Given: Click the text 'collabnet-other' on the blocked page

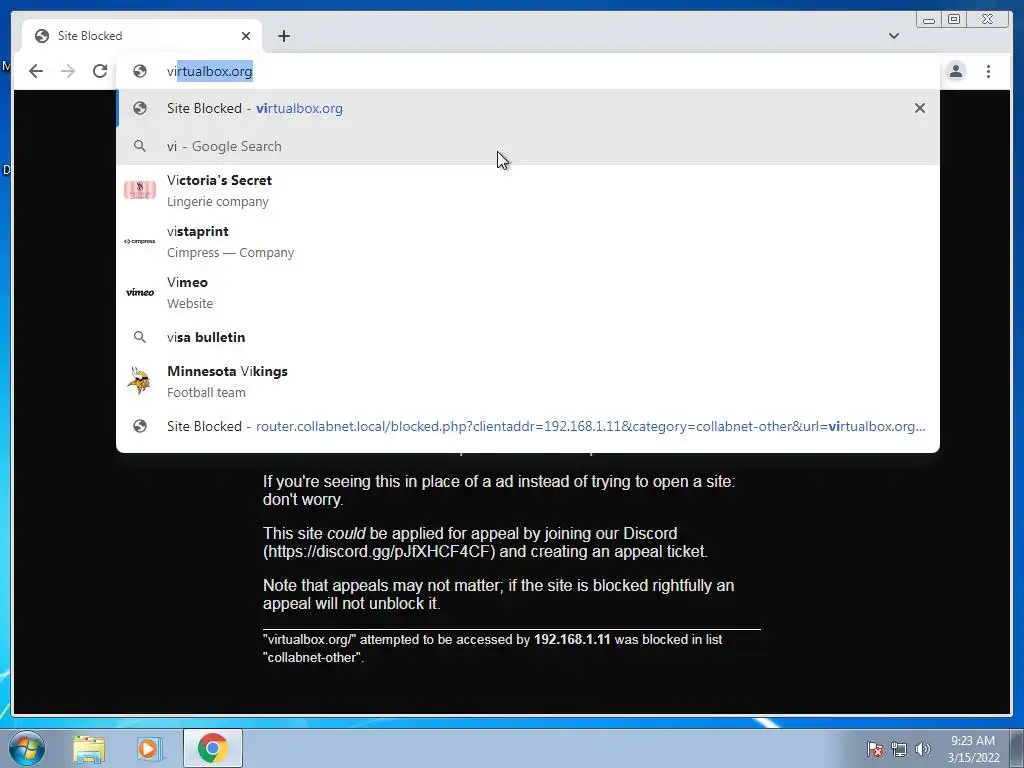Looking at the screenshot, I should [x=313, y=658].
